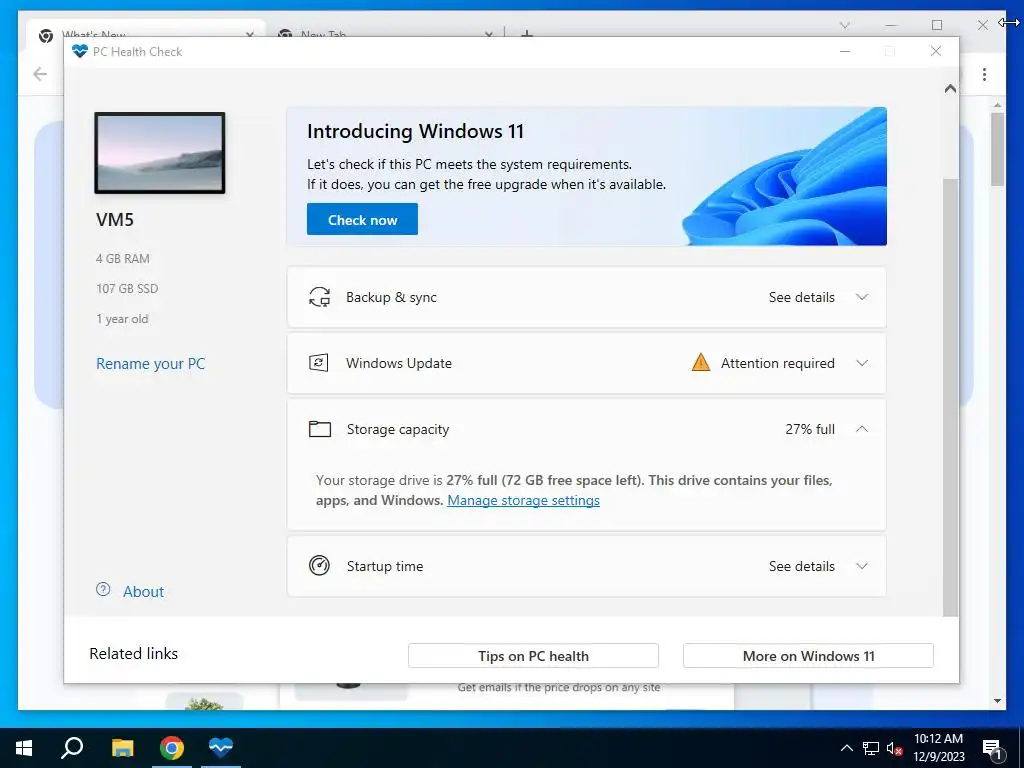Click See details for Backup & sync

coord(801,297)
